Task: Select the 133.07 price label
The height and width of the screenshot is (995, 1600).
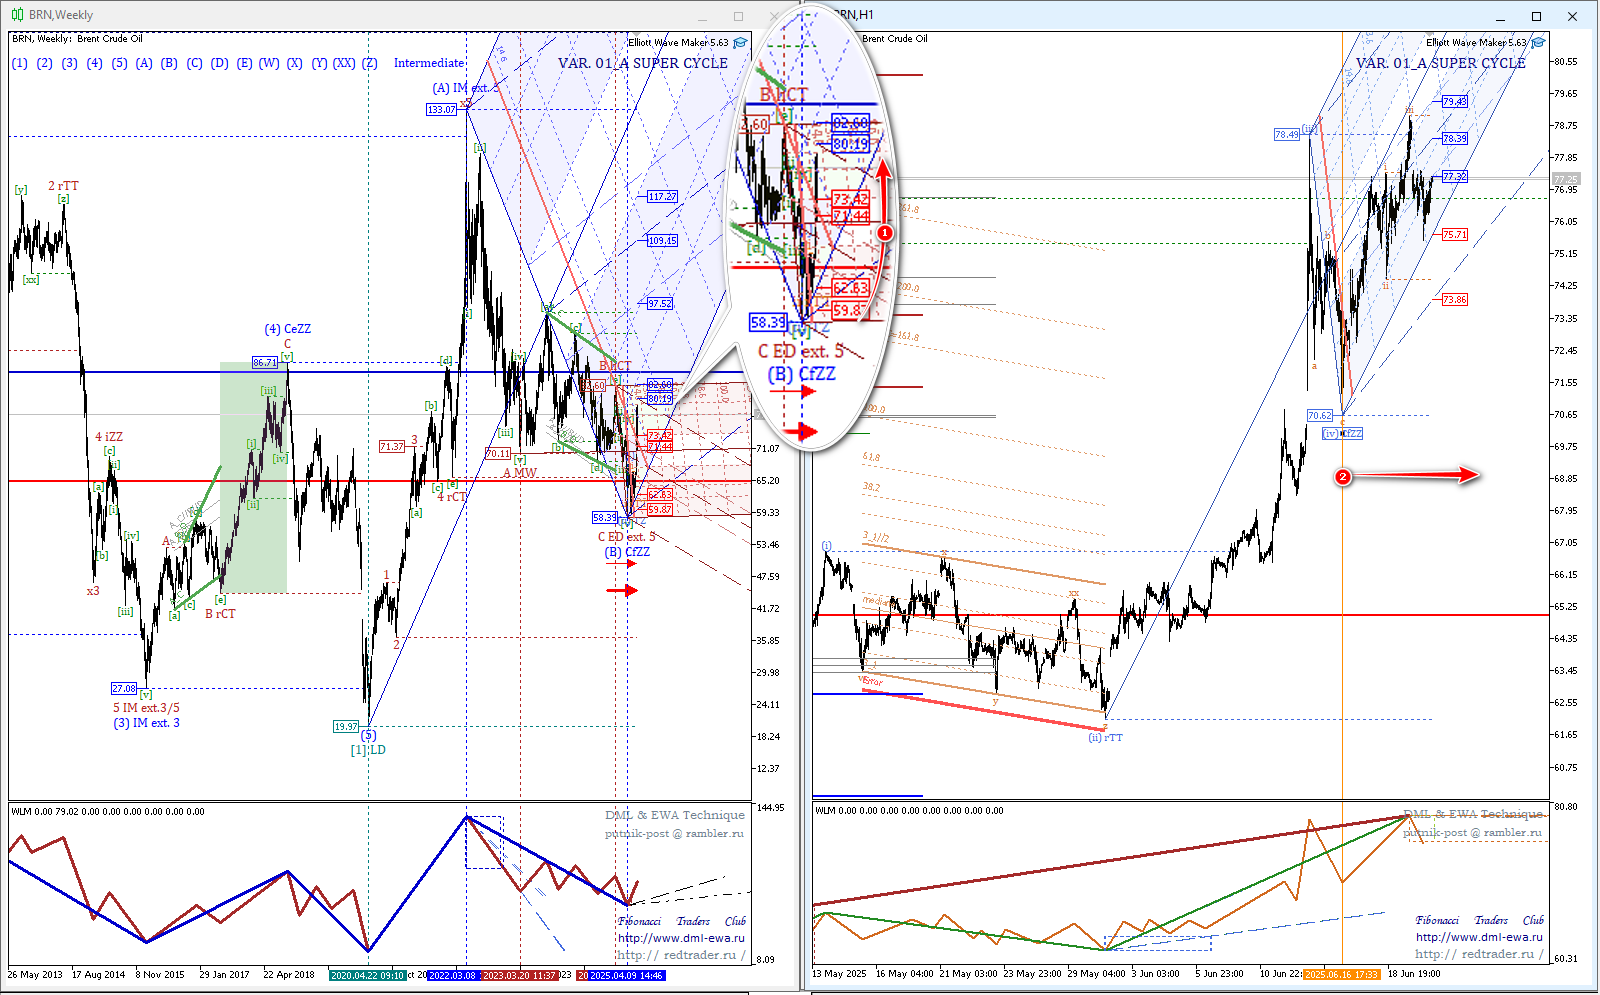Action: (x=442, y=110)
